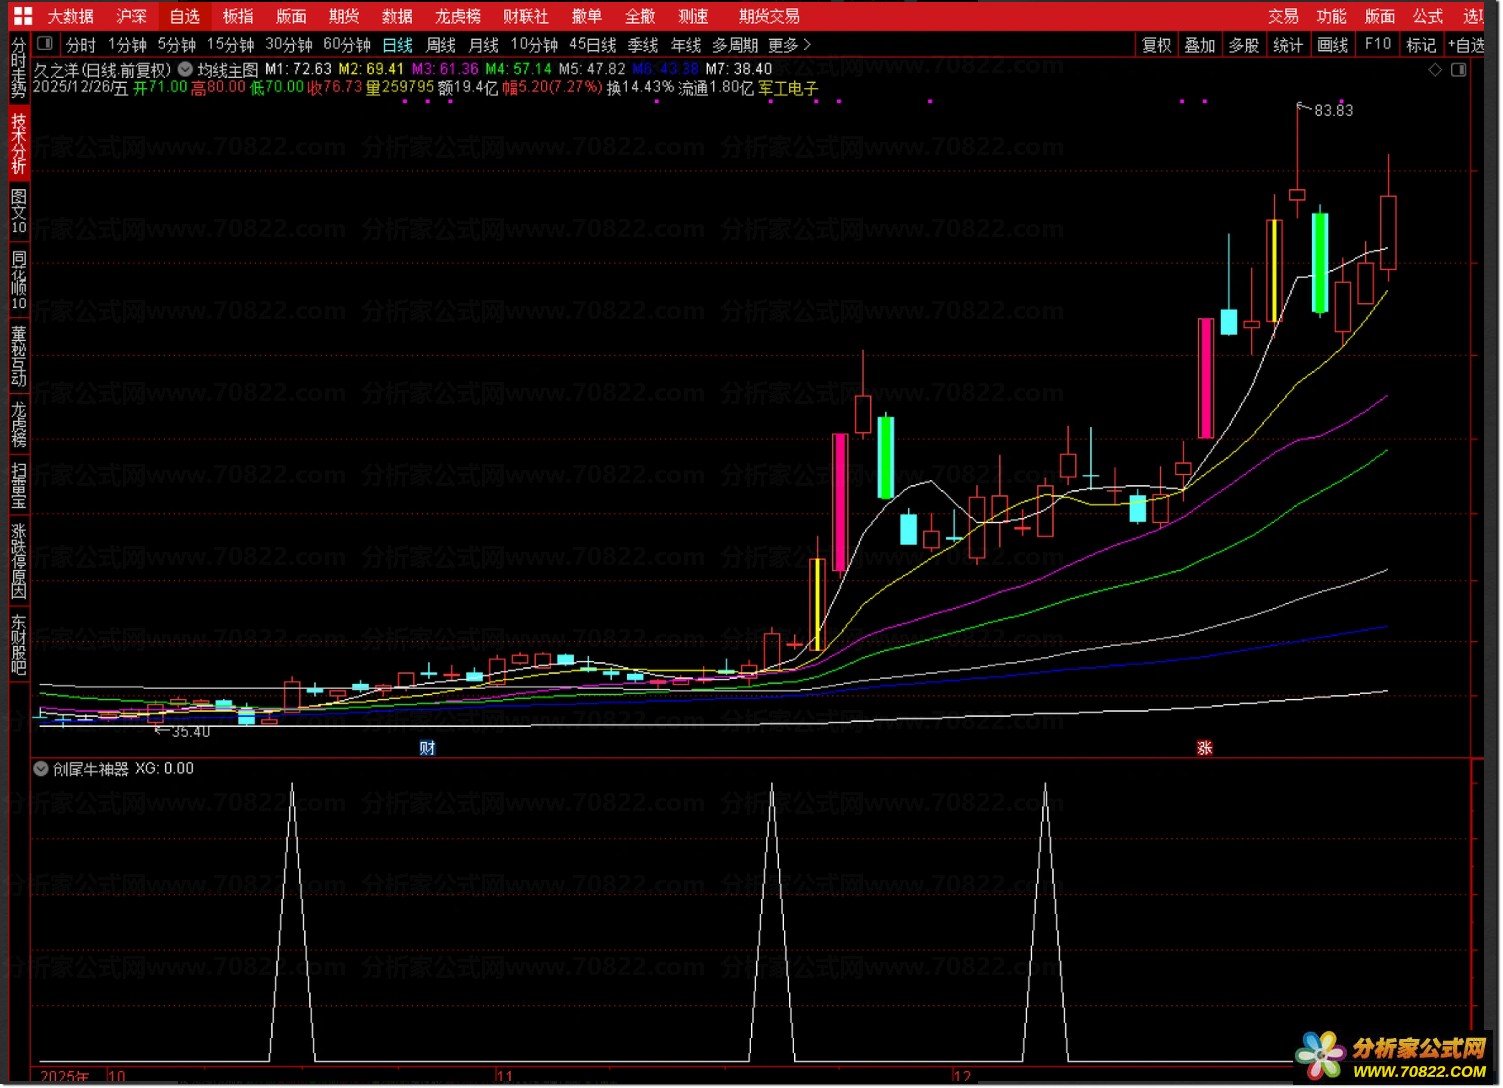Screen dimensions: 1503x1088
Task: Click the 财 financial event marker
Action: click(x=427, y=748)
